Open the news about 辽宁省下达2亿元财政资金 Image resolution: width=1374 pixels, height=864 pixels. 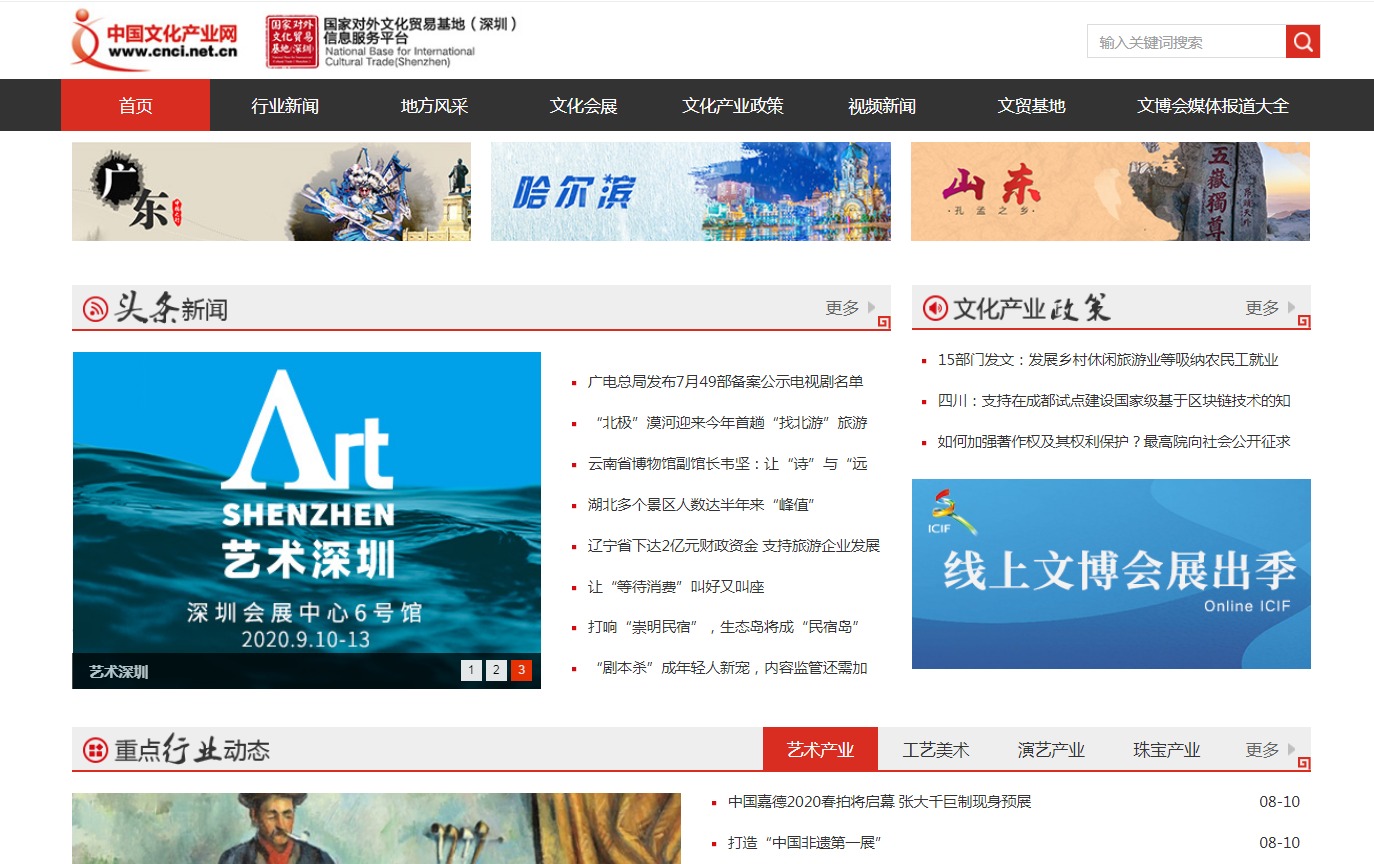coord(731,545)
